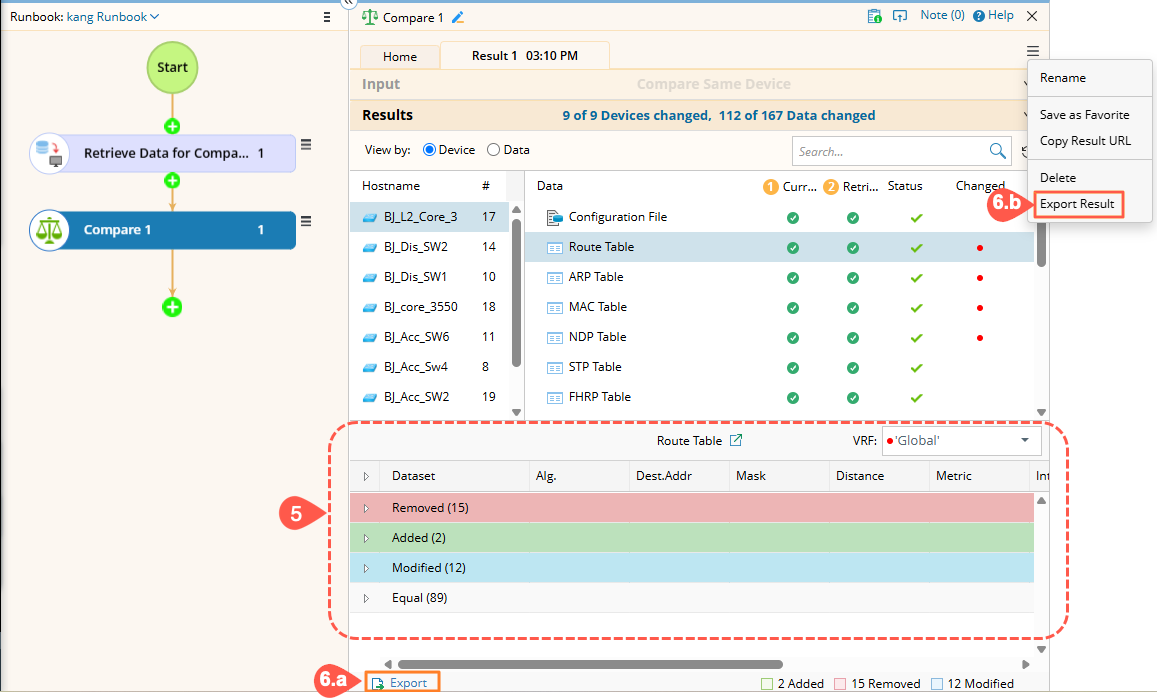Screen dimensions: 1157x700
Task: Open the VRF 'Global' dropdown
Action: point(1024,441)
